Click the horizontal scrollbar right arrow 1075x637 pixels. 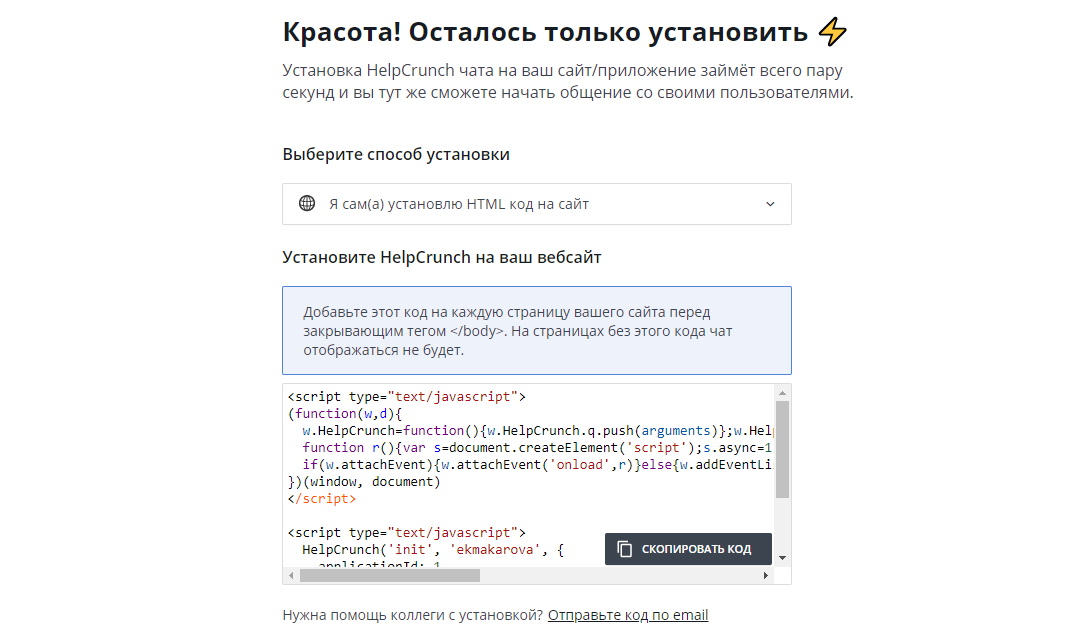click(x=766, y=575)
